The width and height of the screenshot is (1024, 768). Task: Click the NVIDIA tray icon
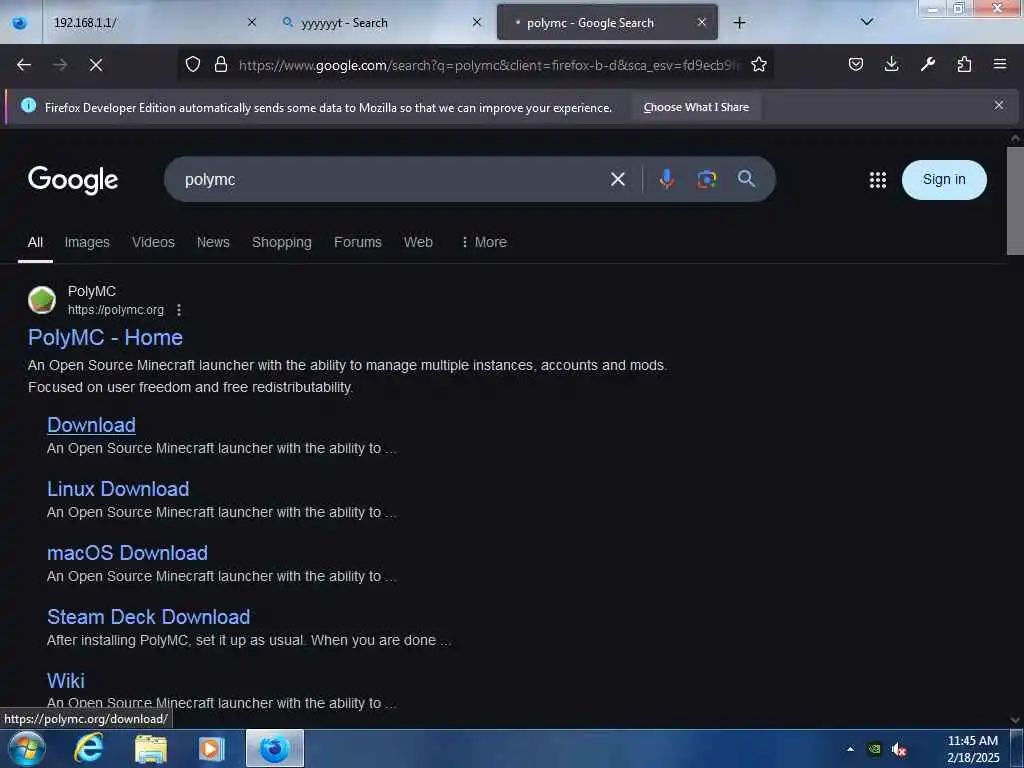coord(874,749)
